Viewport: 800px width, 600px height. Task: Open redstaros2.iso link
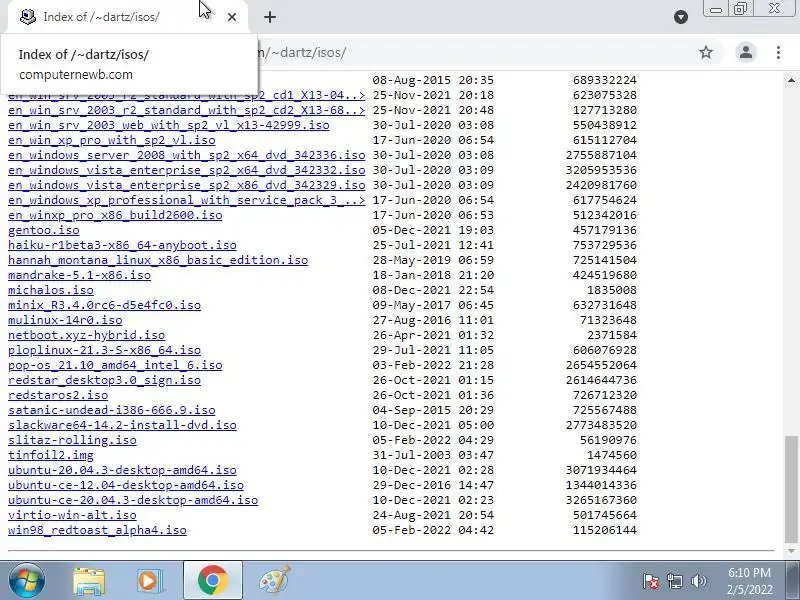(x=58, y=395)
